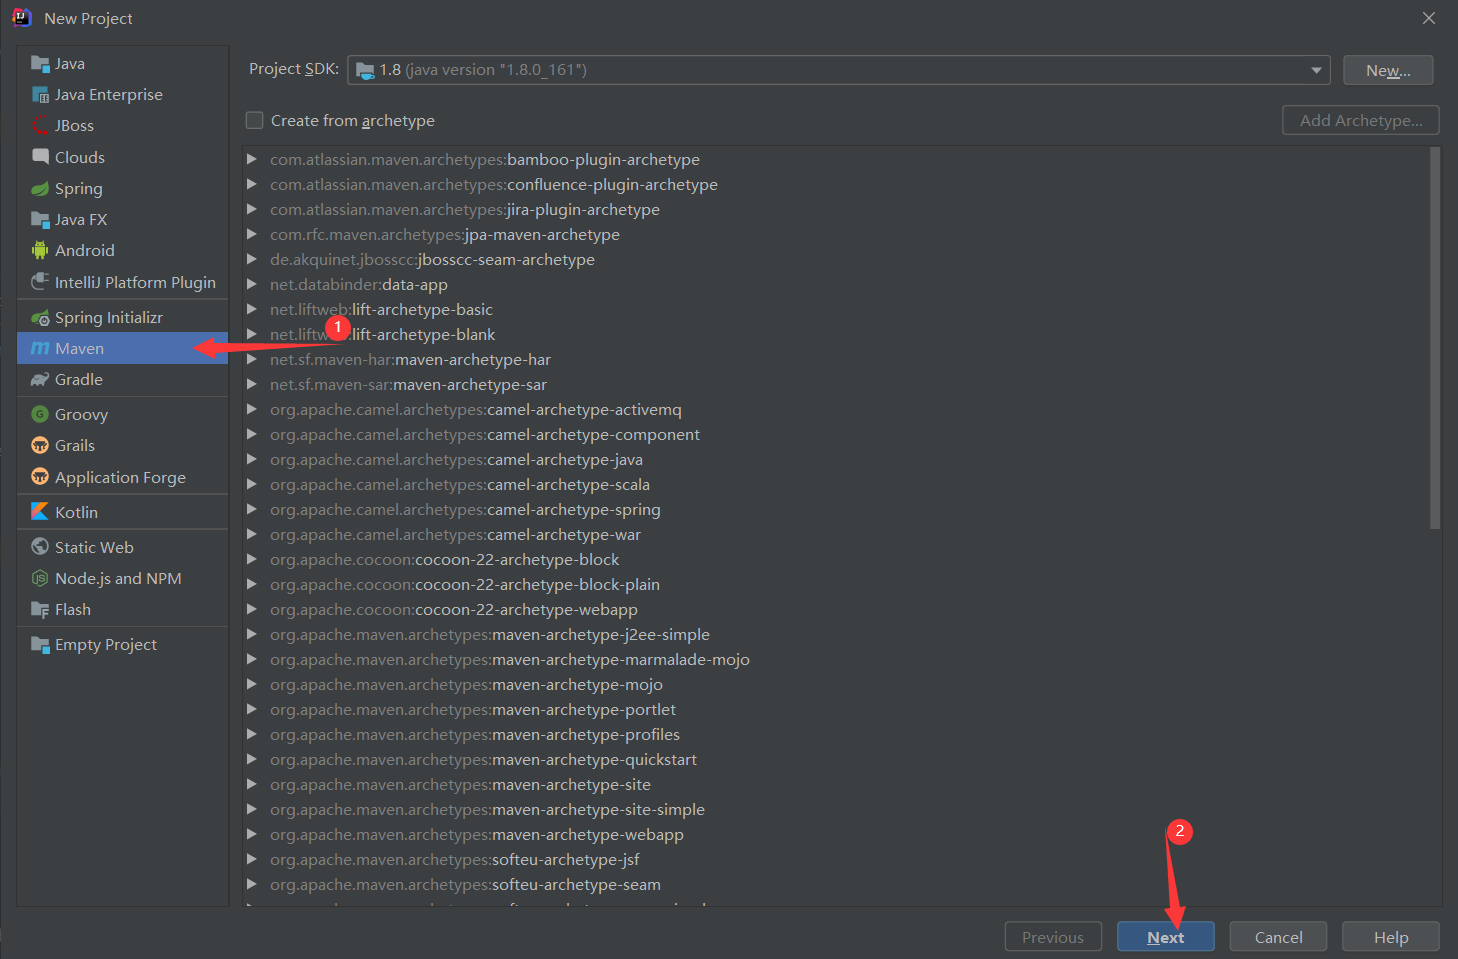Viewport: 1458px width, 959px height.
Task: Select maven-archetype-portlet row
Action: coord(836,709)
